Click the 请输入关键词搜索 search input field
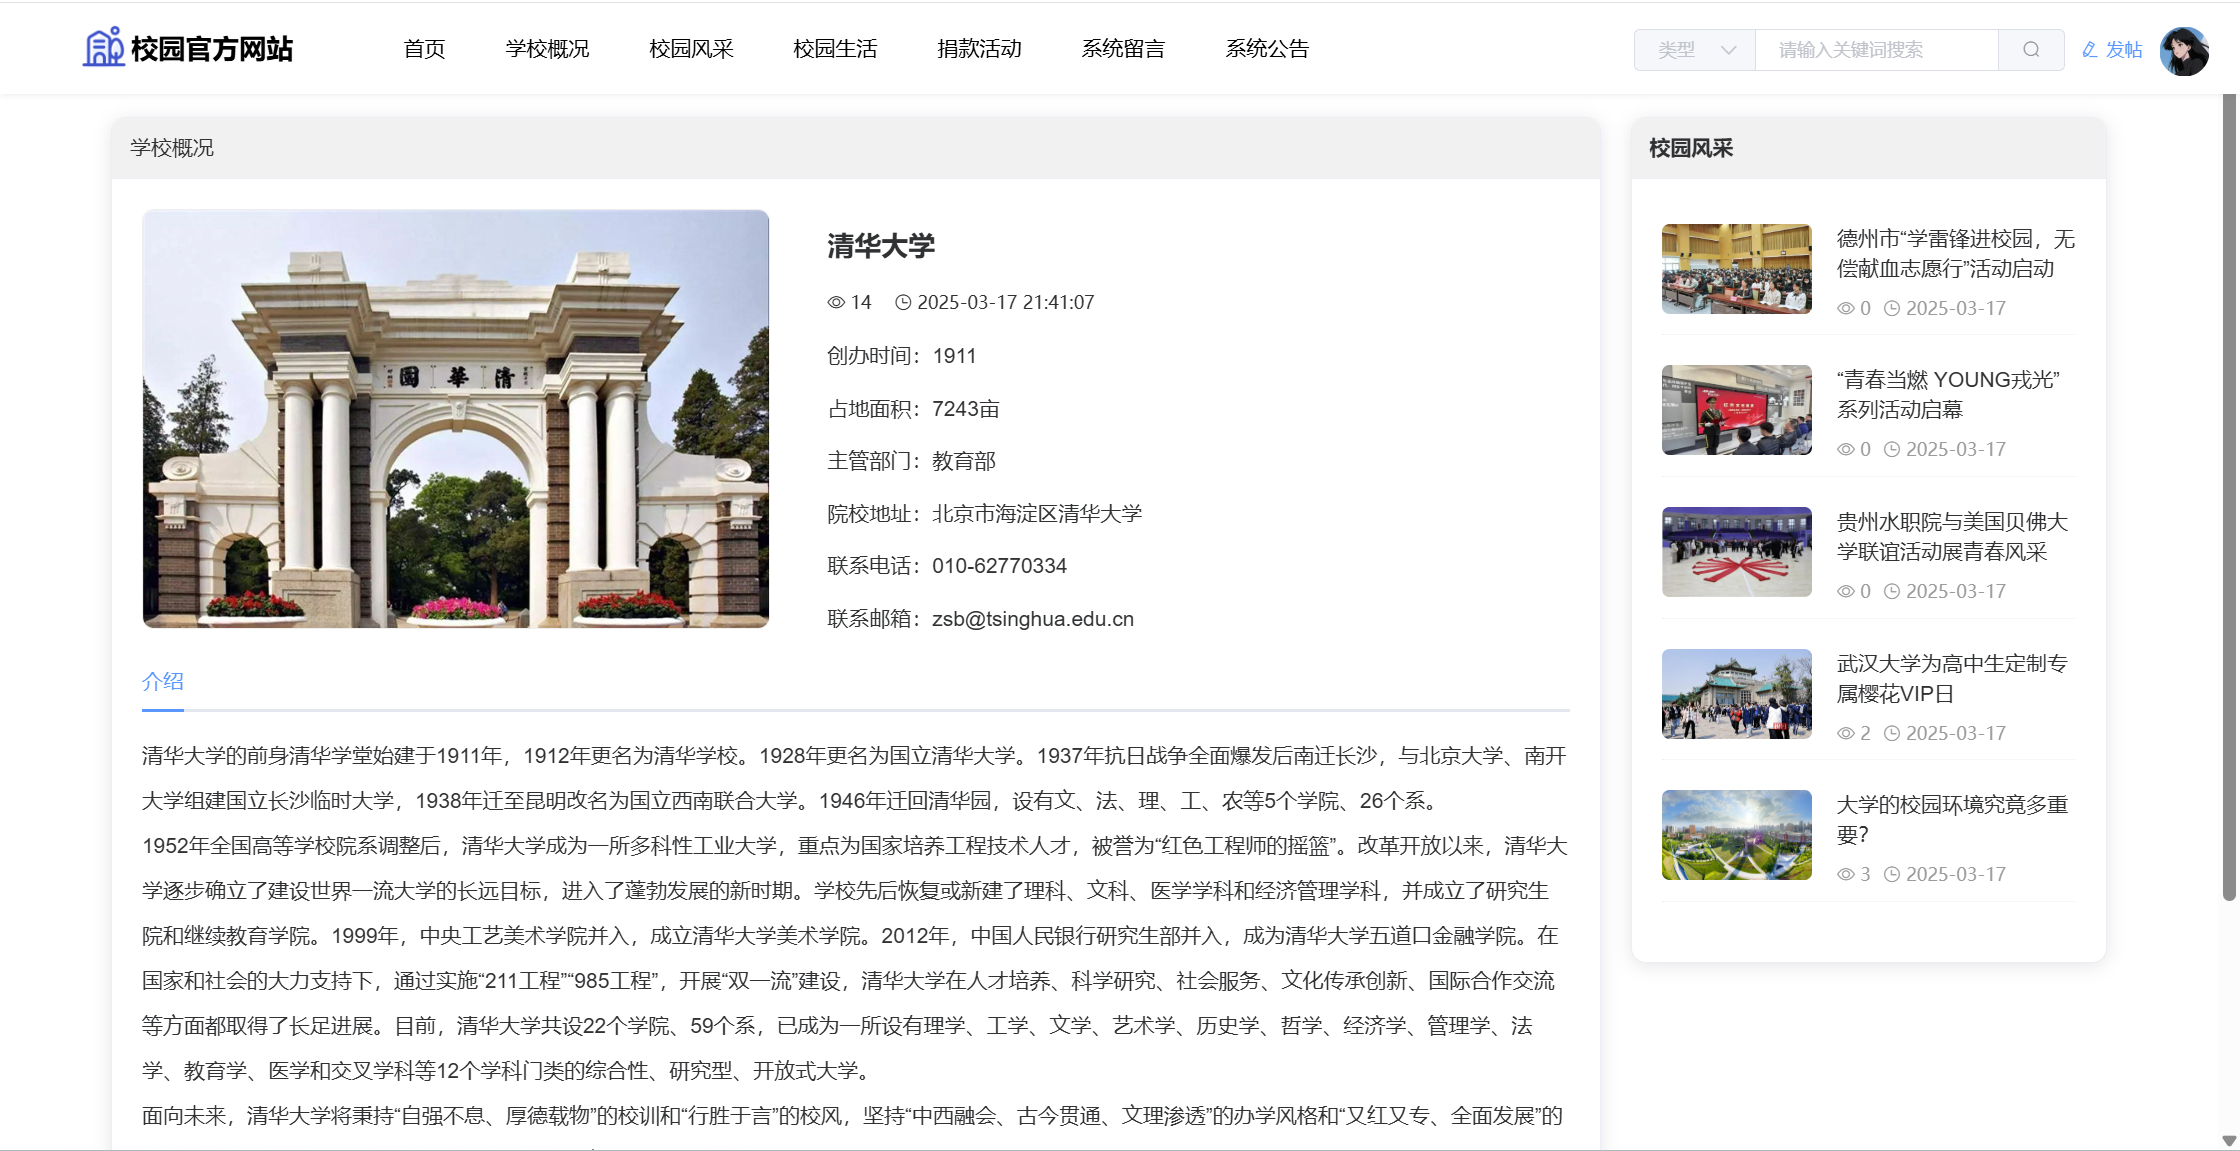 [1875, 50]
